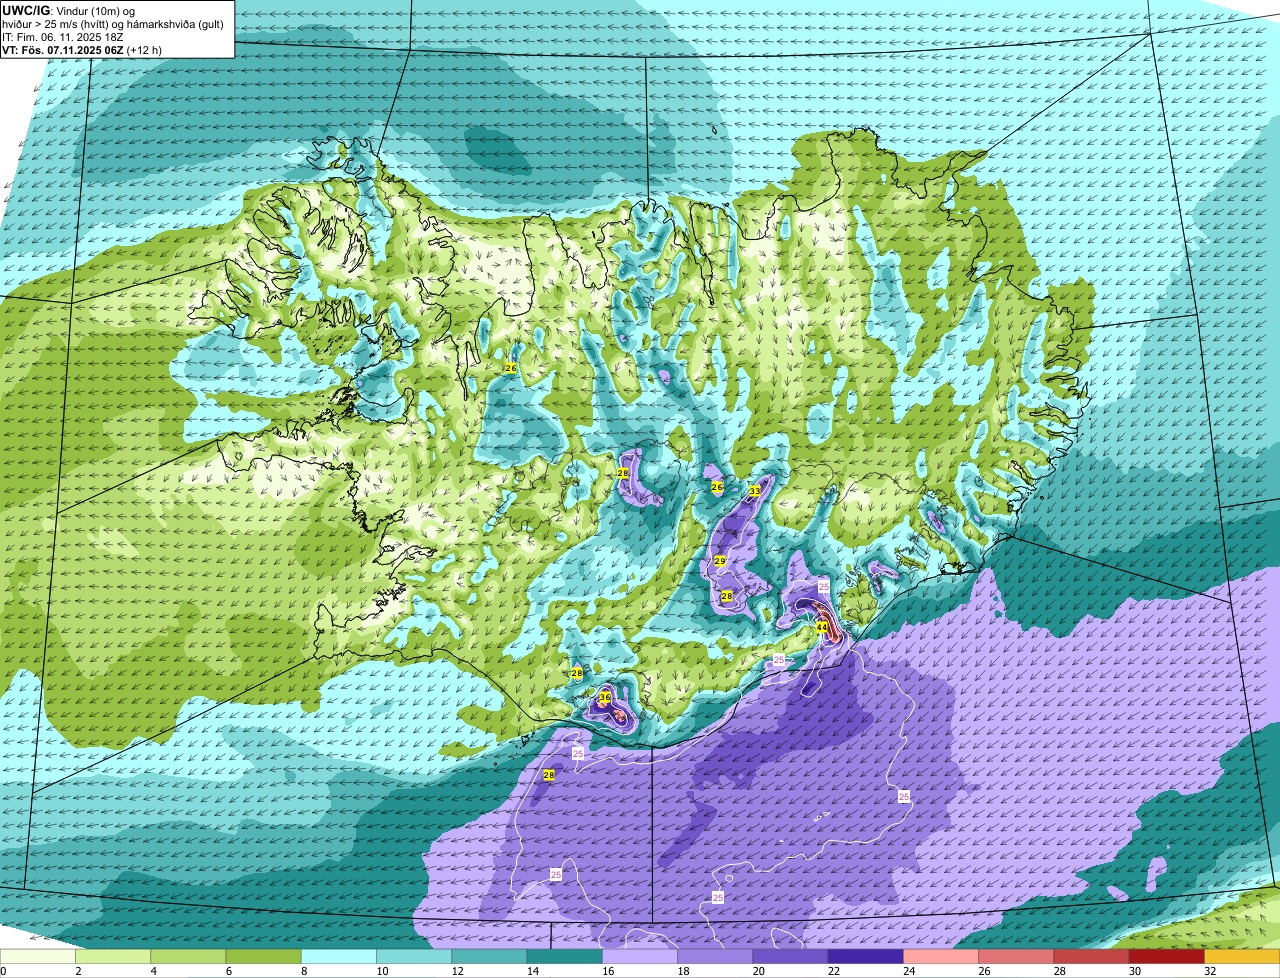Image resolution: width=1280 pixels, height=978 pixels.
Task: Click the 26–28 m/s legend color swatch
Action: click(x=1016, y=957)
